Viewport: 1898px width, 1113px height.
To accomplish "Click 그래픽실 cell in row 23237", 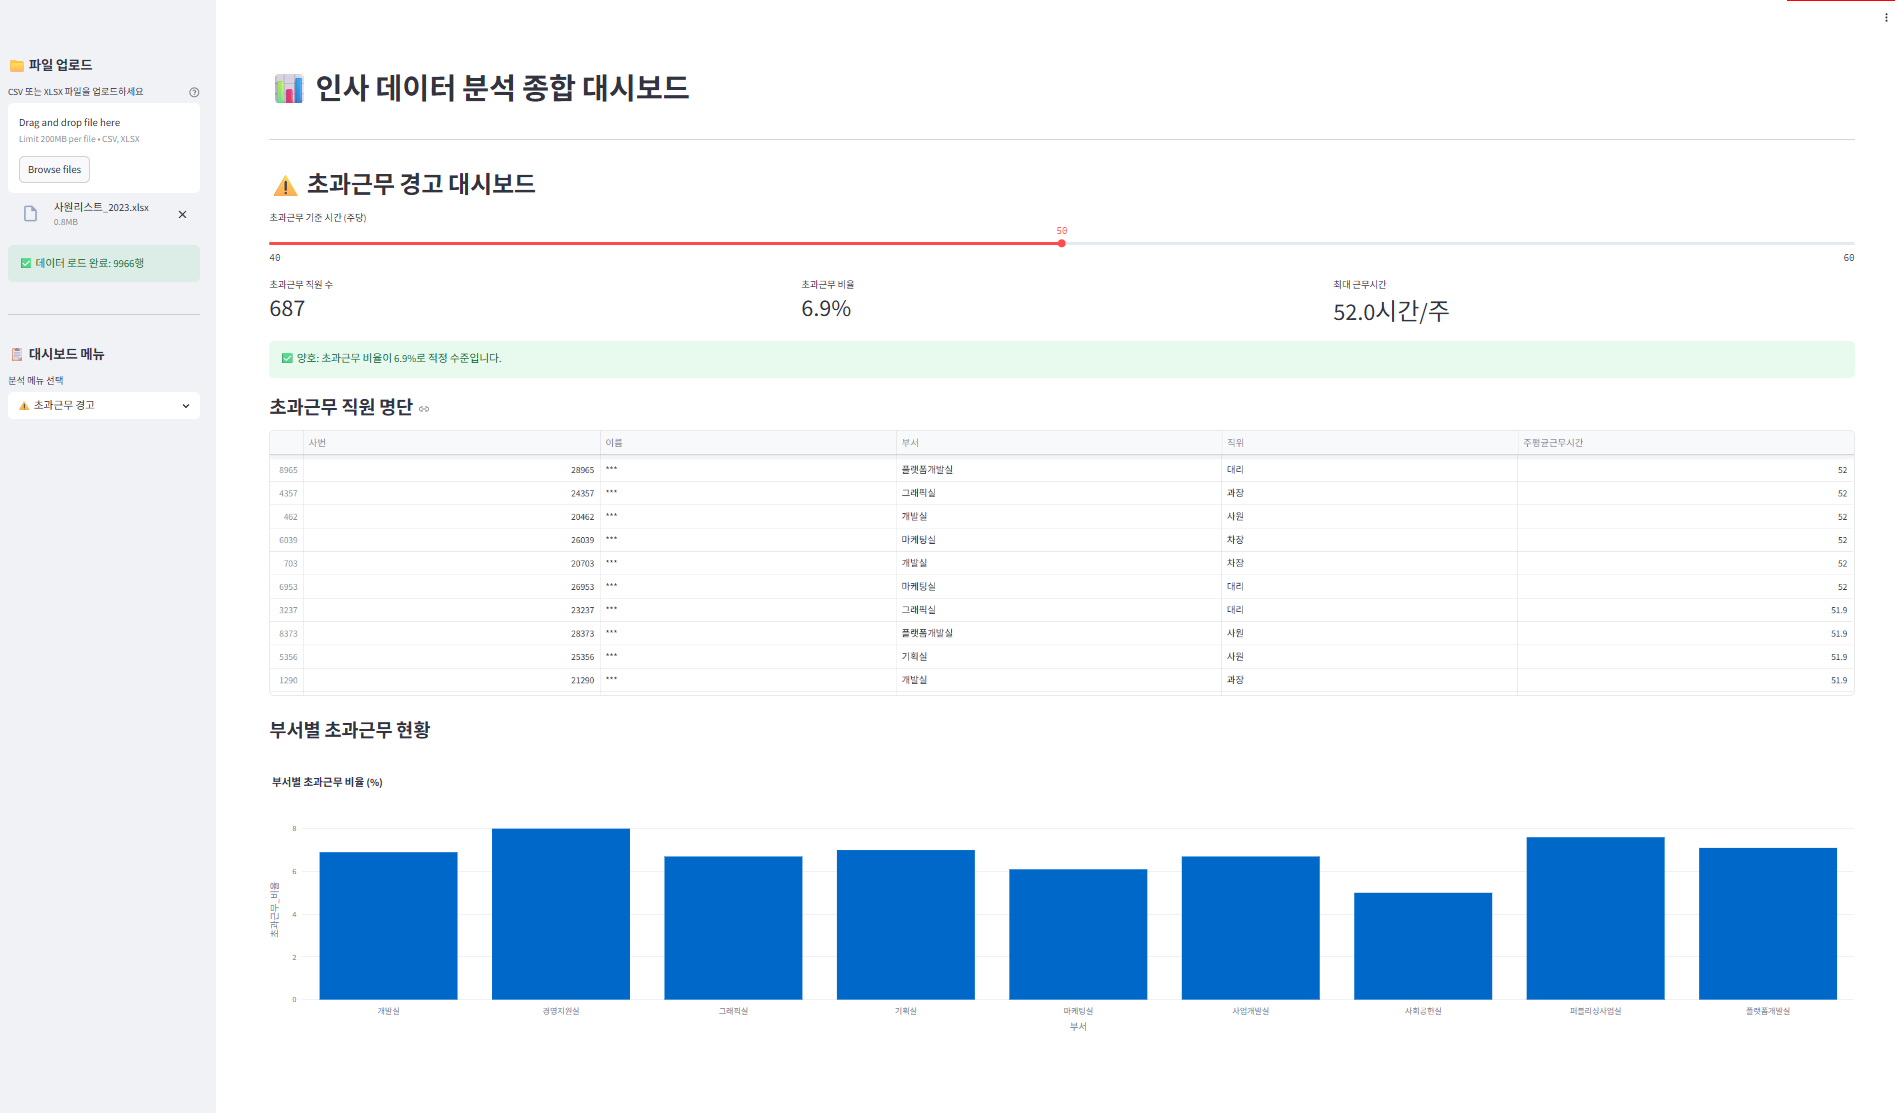I will click(1059, 610).
